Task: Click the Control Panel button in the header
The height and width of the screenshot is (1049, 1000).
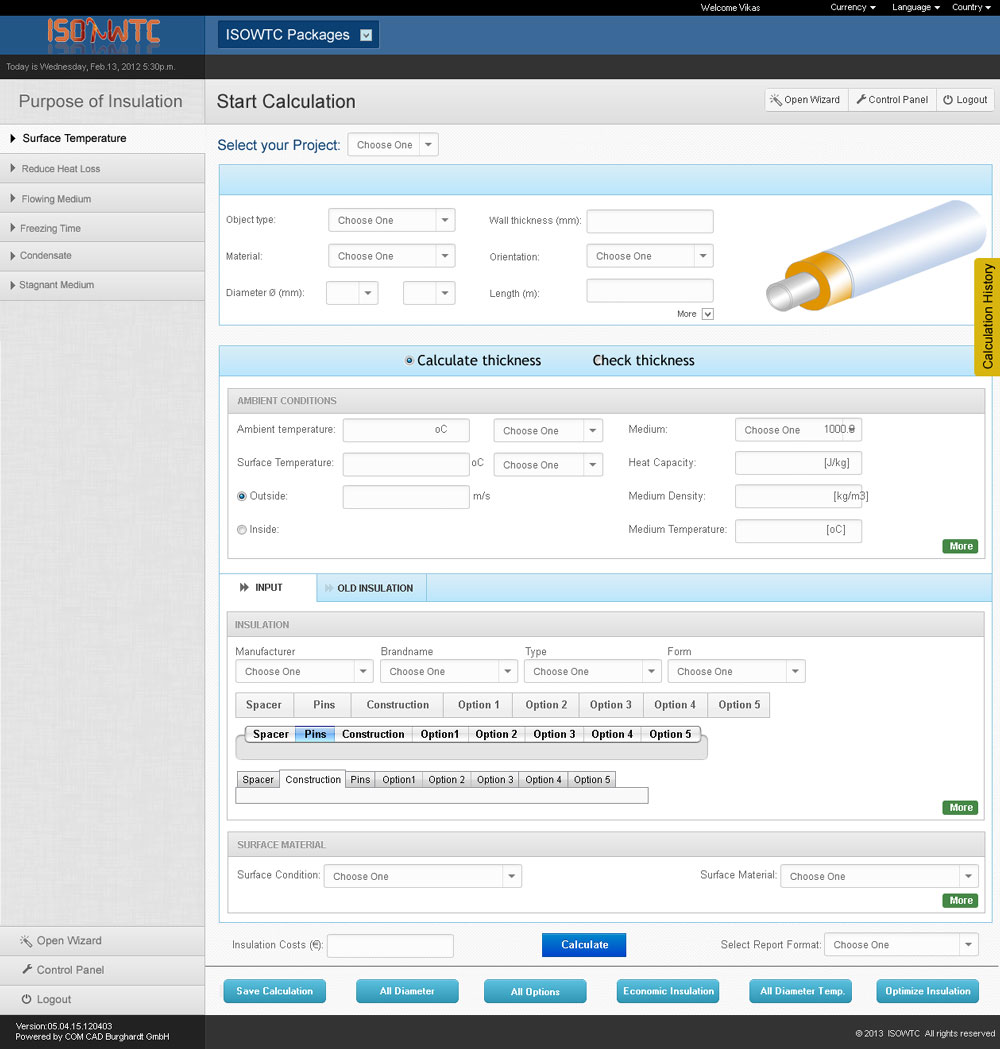Action: (892, 100)
